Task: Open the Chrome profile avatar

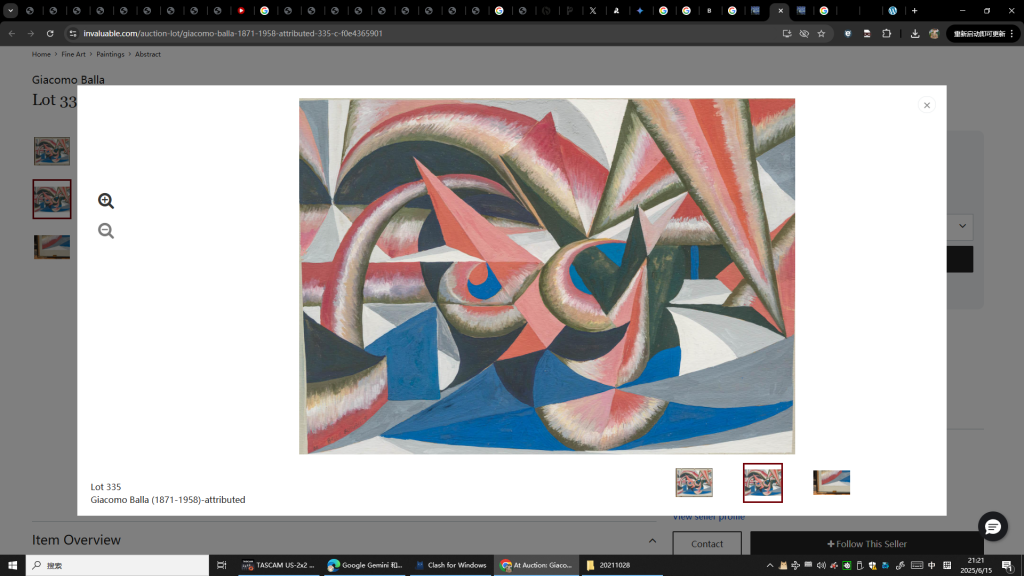Action: [x=934, y=33]
